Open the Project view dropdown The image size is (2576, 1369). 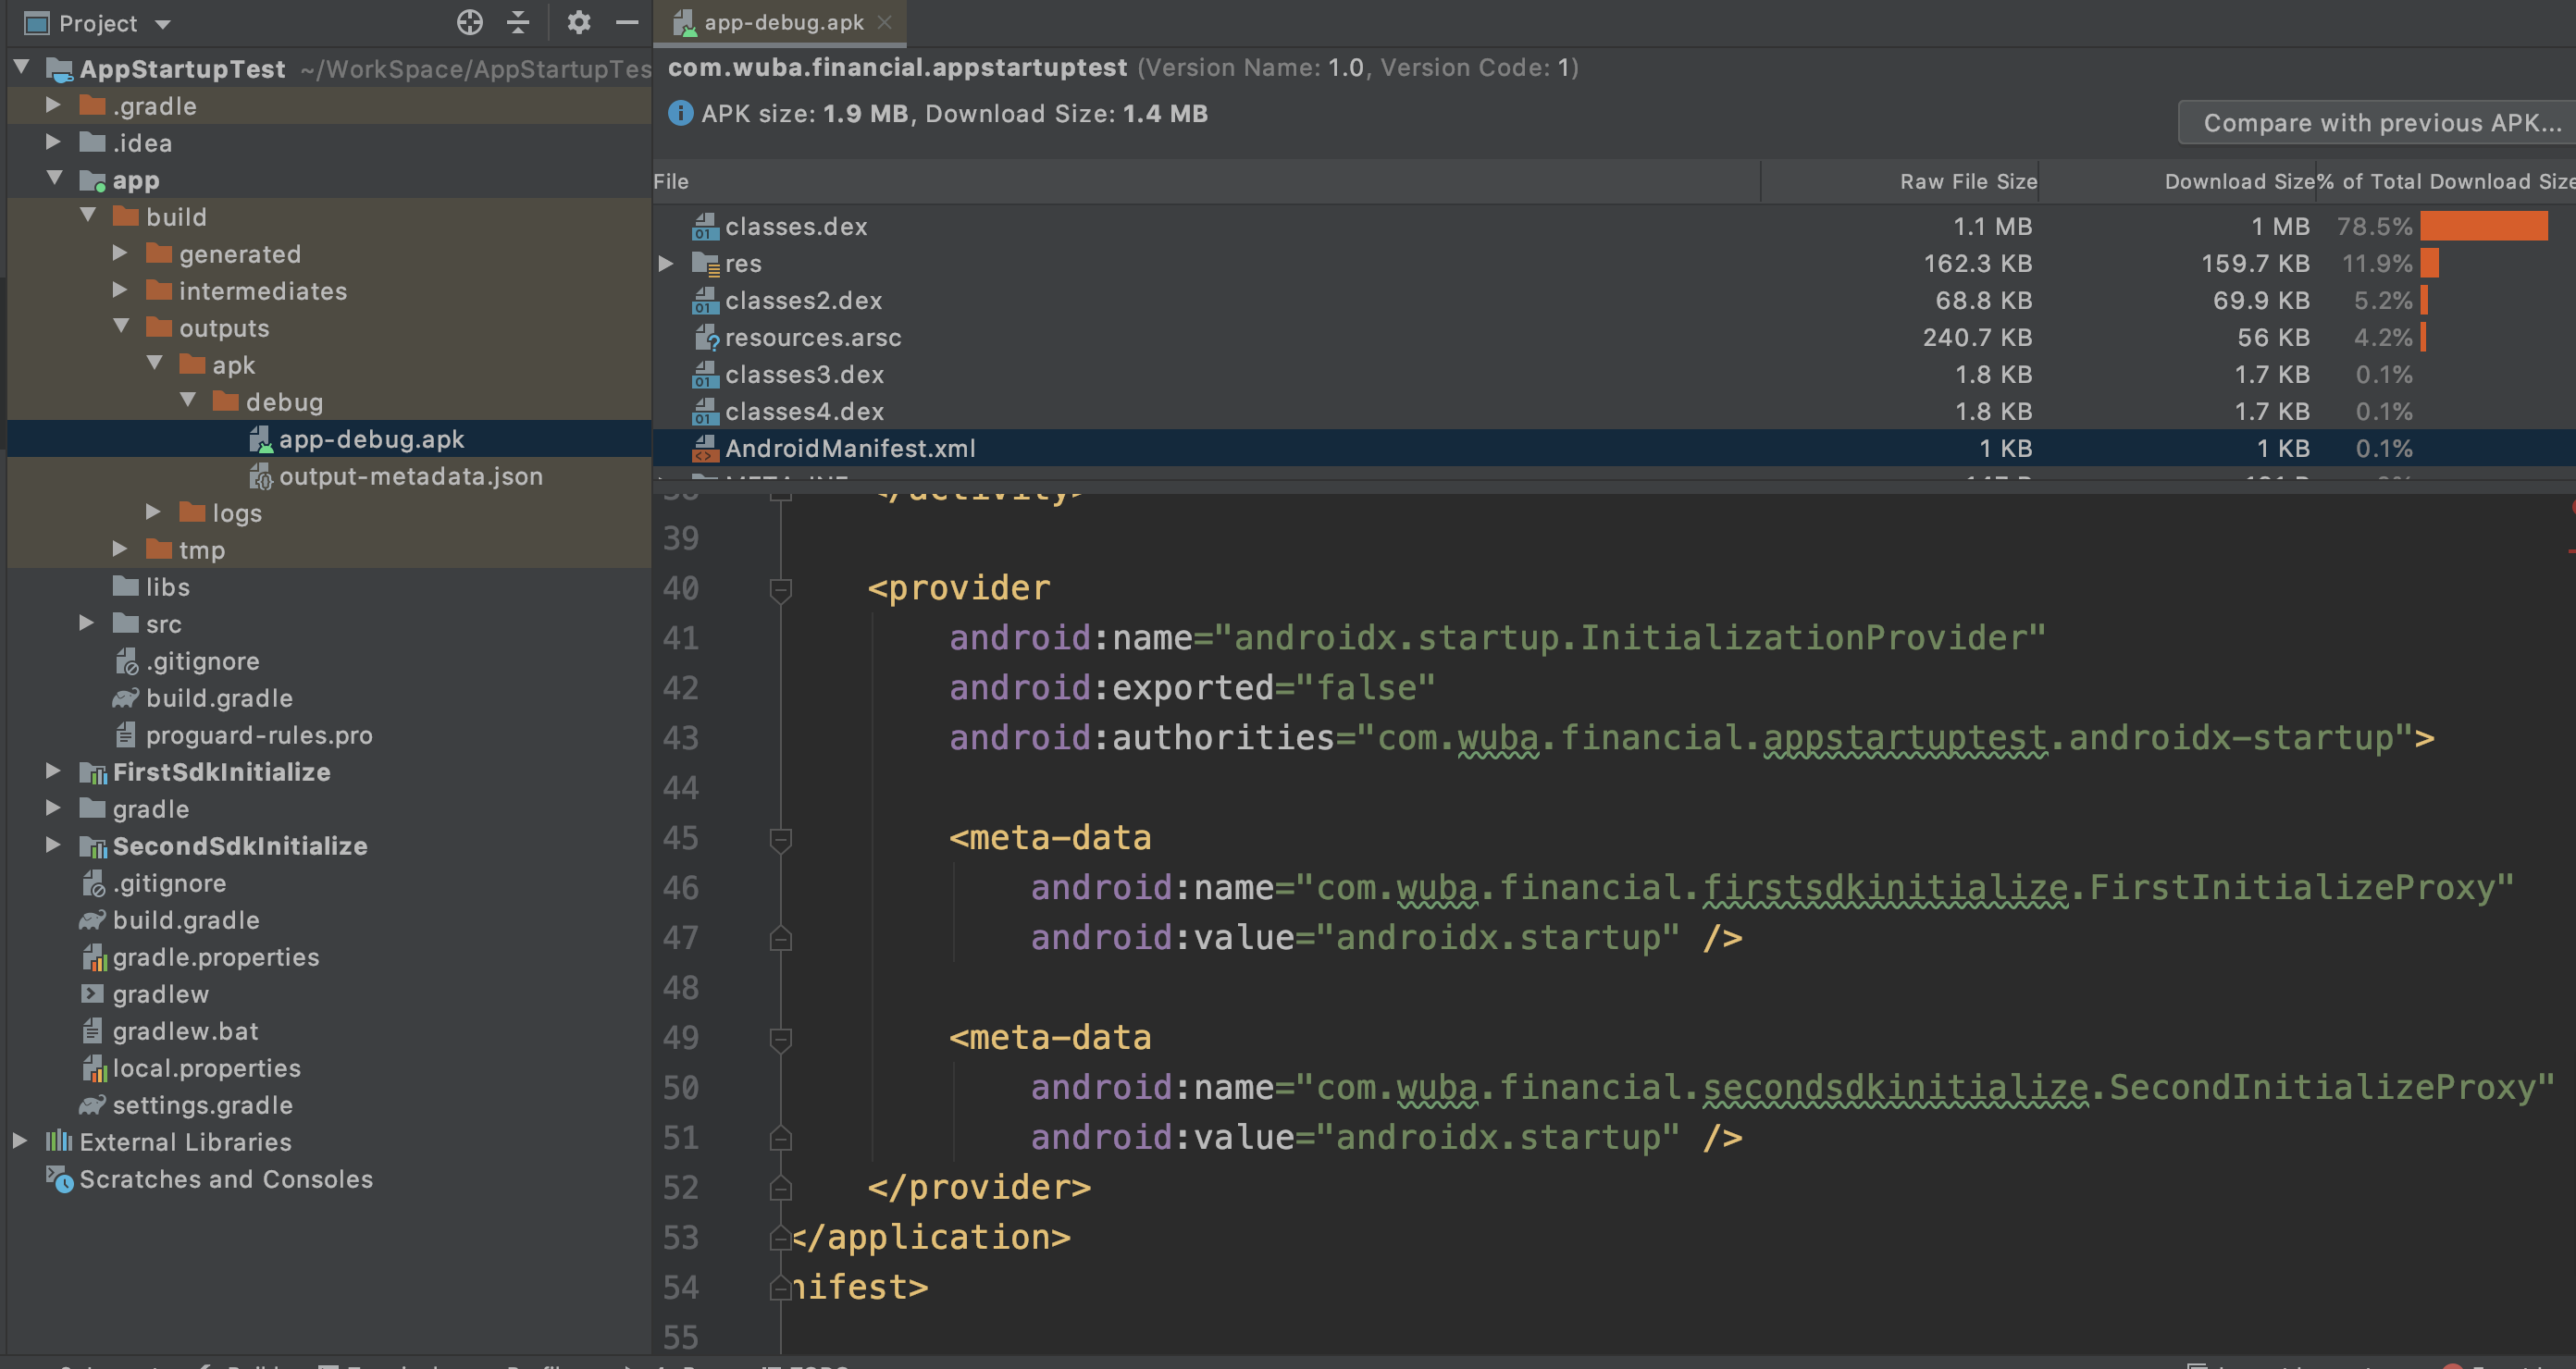(x=163, y=23)
